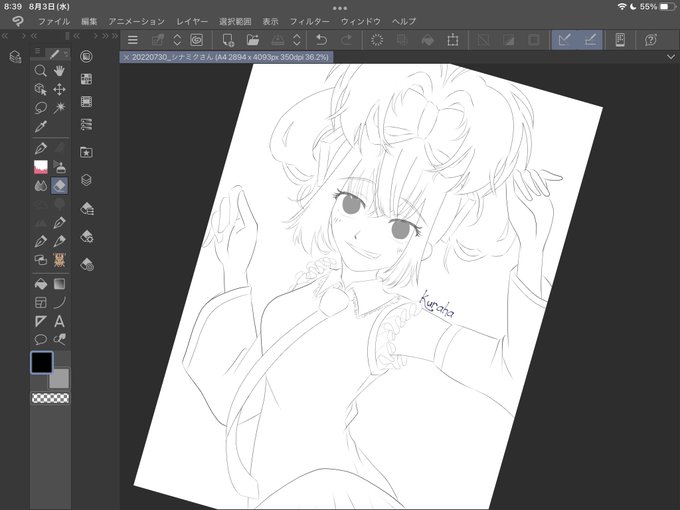Open the ファイル menu
Screen dimensions: 680x510
click(x=54, y=22)
